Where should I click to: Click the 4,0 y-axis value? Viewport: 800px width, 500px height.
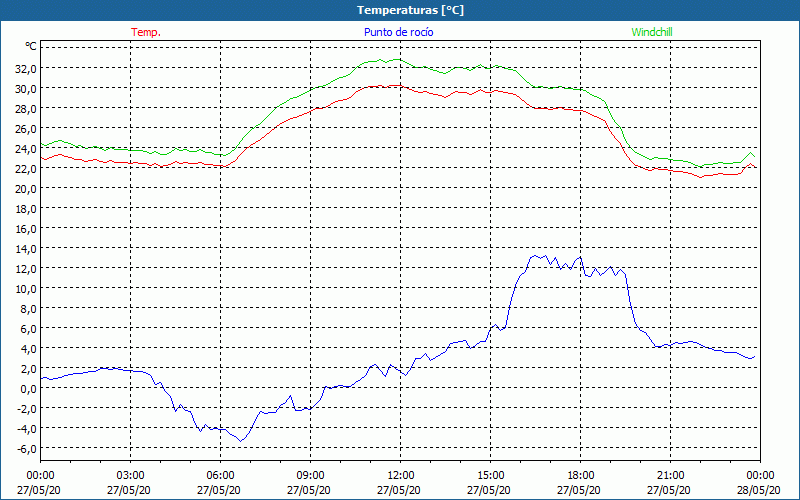point(29,348)
